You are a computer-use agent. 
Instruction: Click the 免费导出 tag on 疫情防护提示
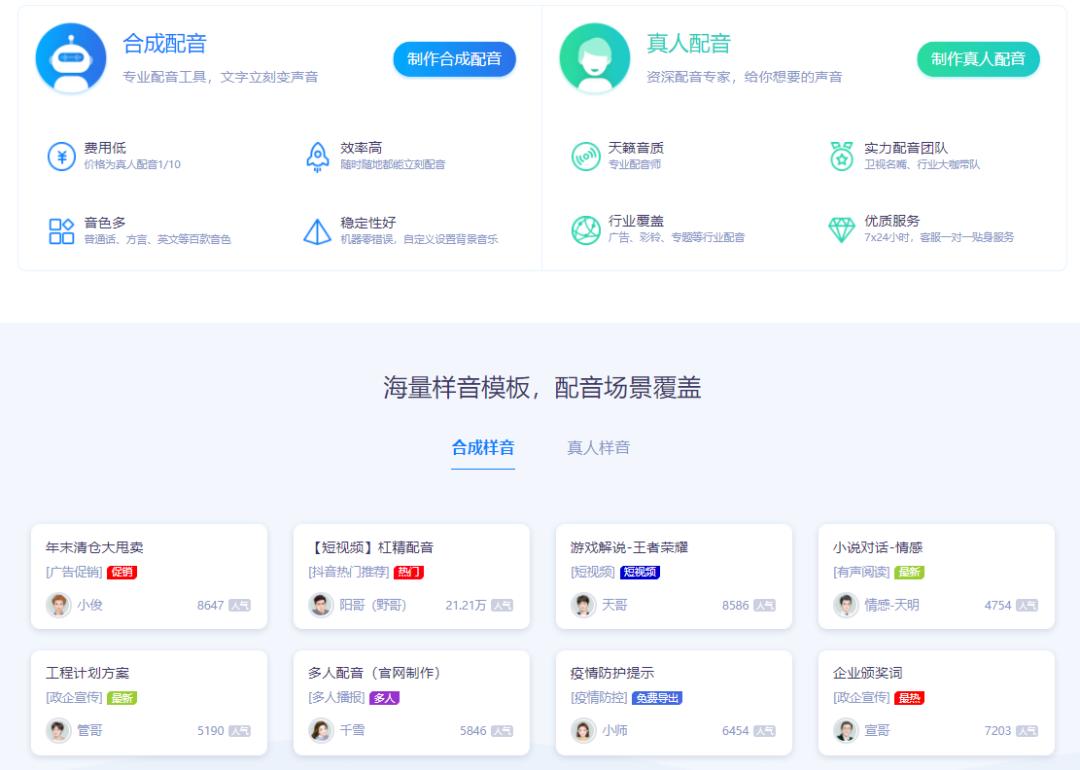tap(660, 697)
